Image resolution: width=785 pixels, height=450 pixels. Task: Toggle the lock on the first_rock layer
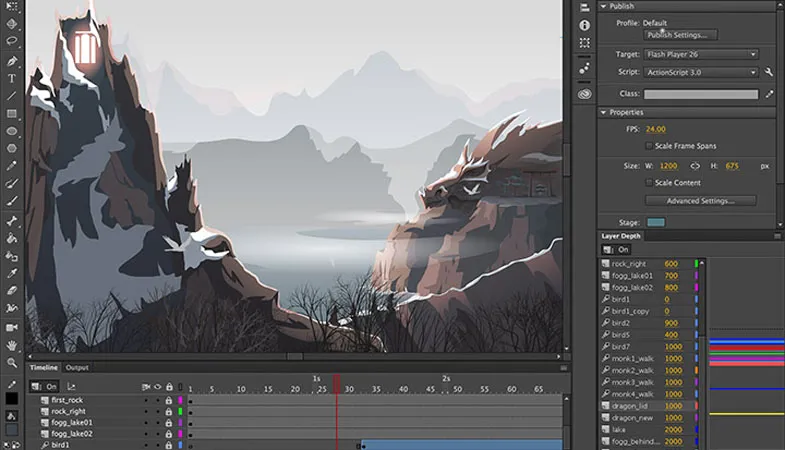coord(169,400)
